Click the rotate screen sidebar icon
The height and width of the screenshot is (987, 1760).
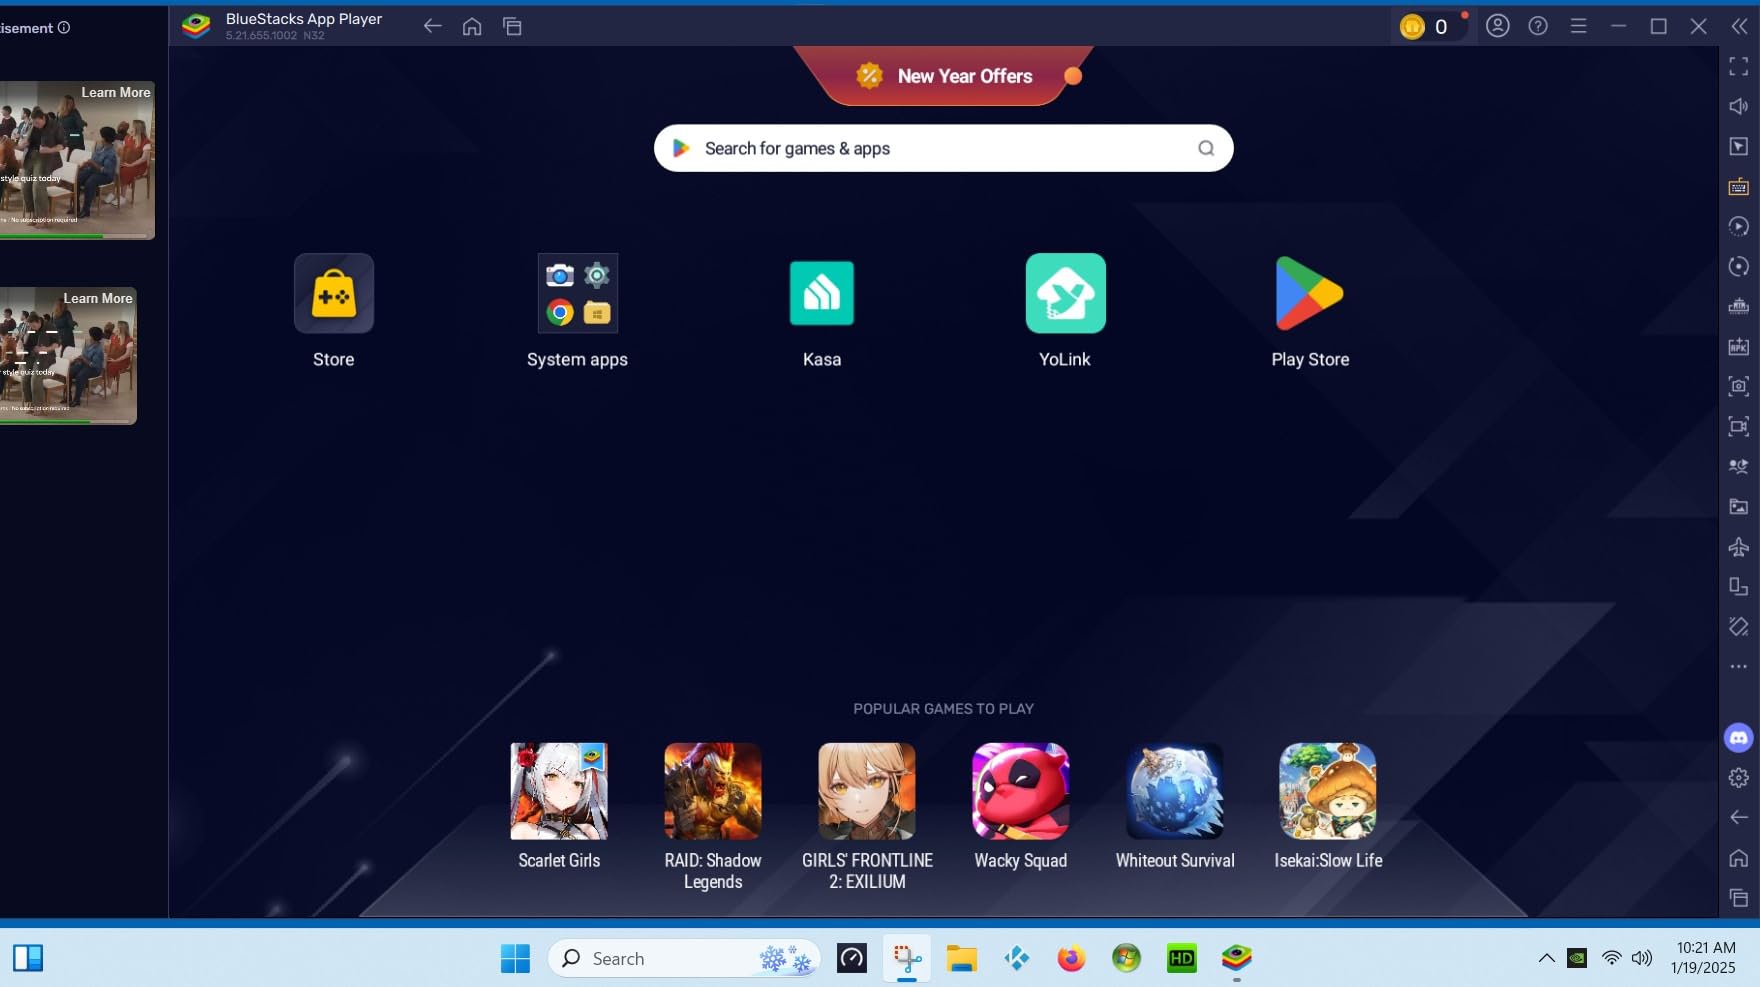(1739, 586)
